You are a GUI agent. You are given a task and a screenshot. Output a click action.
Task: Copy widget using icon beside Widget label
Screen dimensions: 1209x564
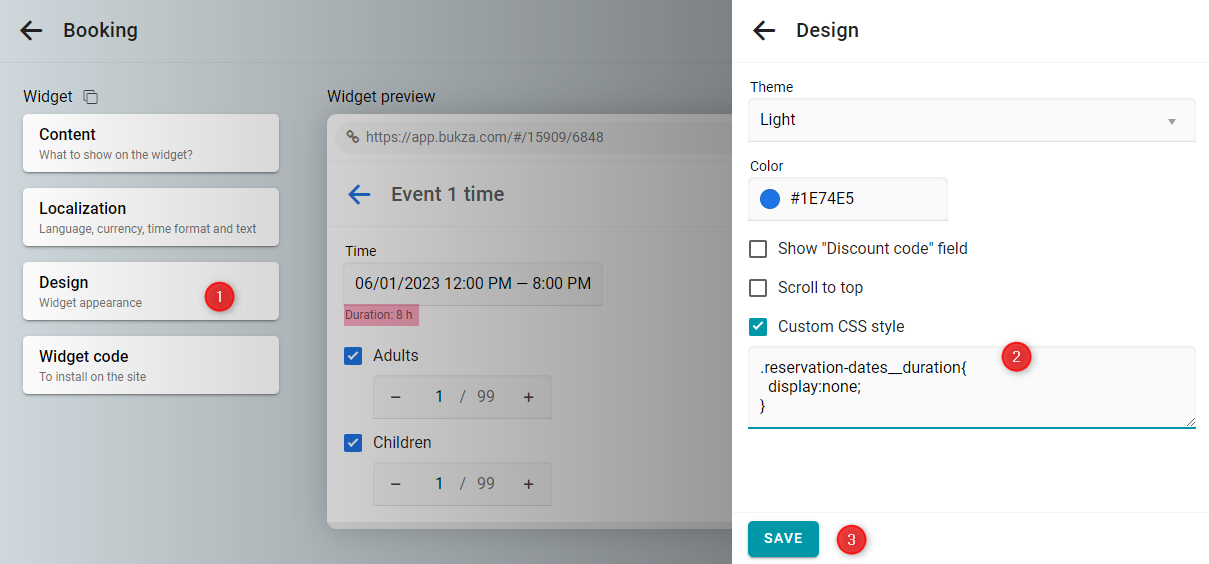click(91, 97)
